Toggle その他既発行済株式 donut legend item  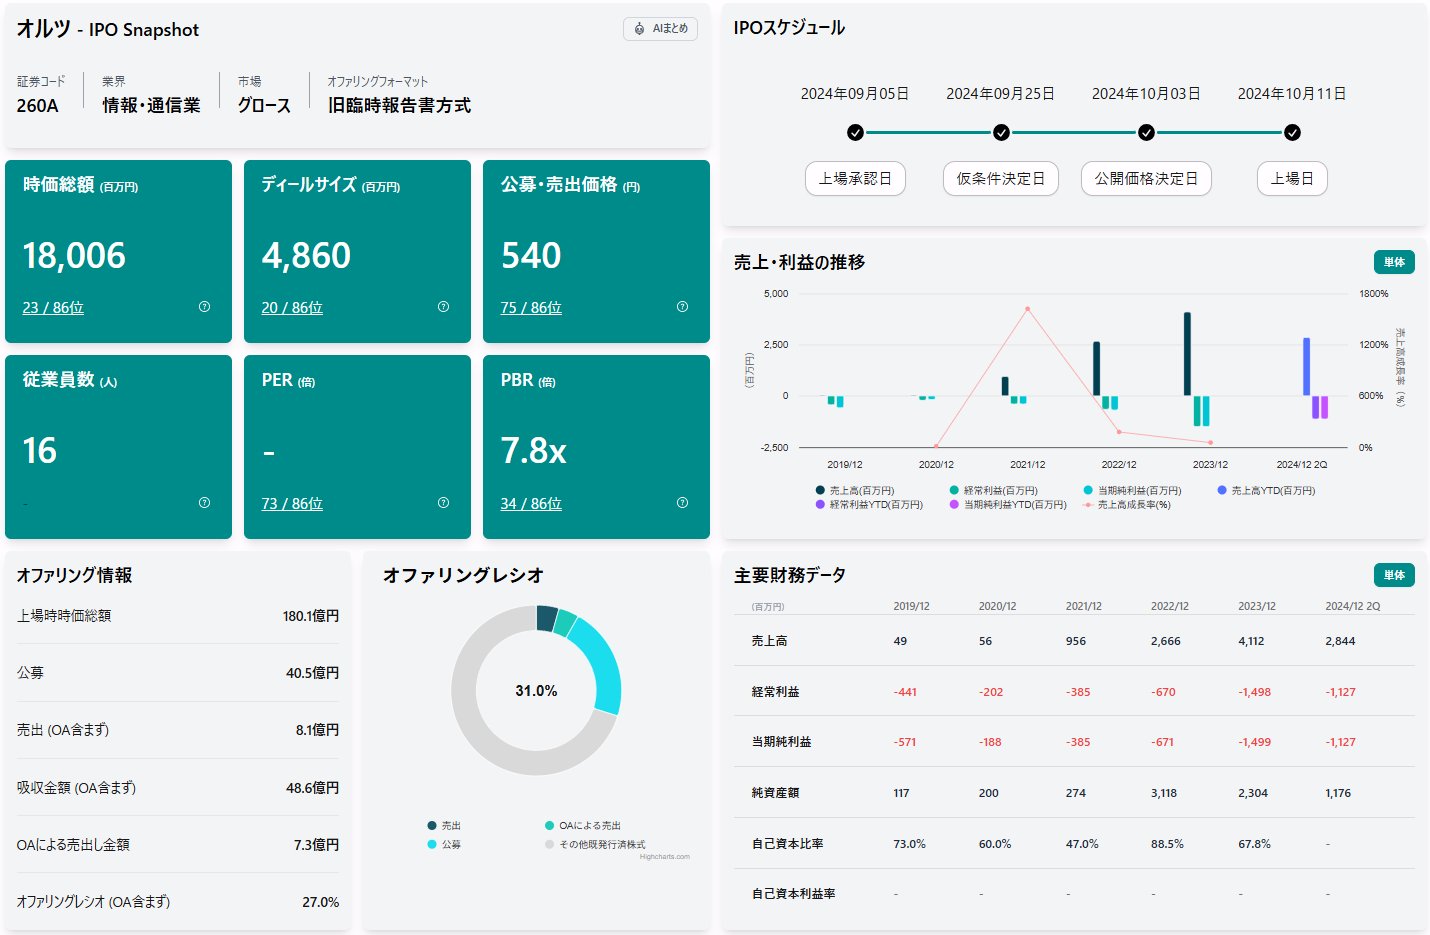[x=595, y=845]
